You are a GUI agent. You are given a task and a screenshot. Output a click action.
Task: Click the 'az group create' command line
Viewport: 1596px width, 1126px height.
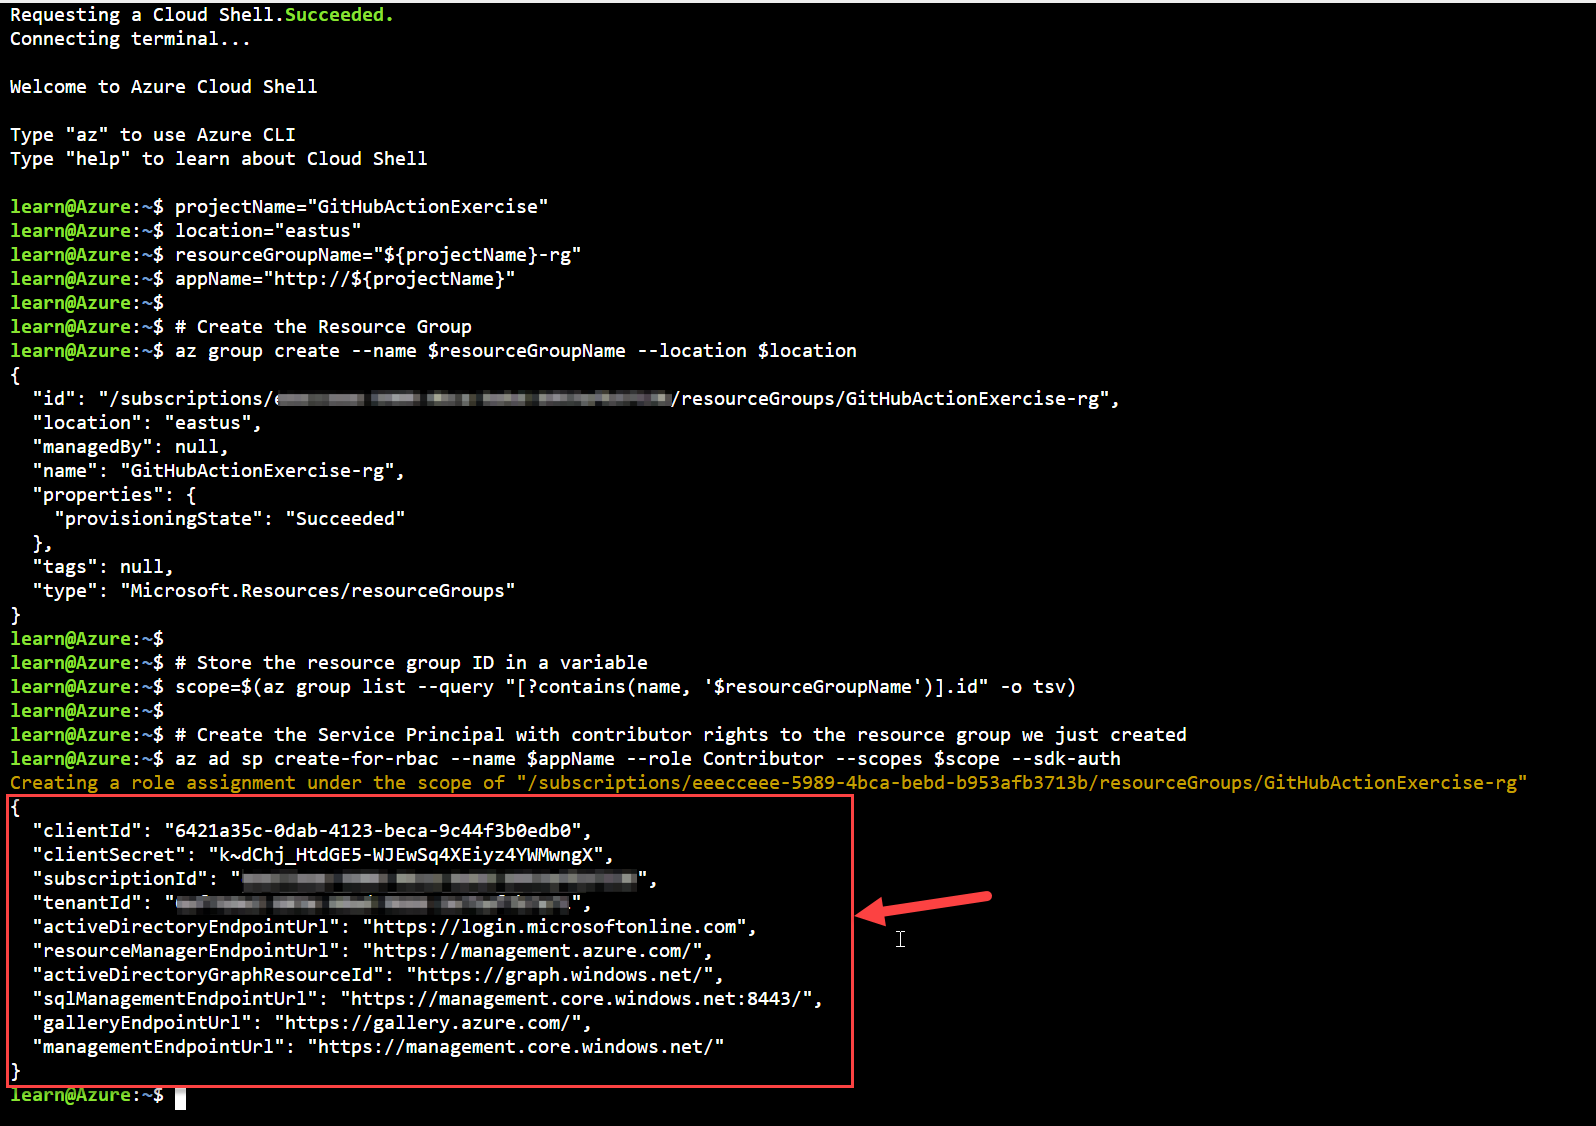[x=515, y=351]
